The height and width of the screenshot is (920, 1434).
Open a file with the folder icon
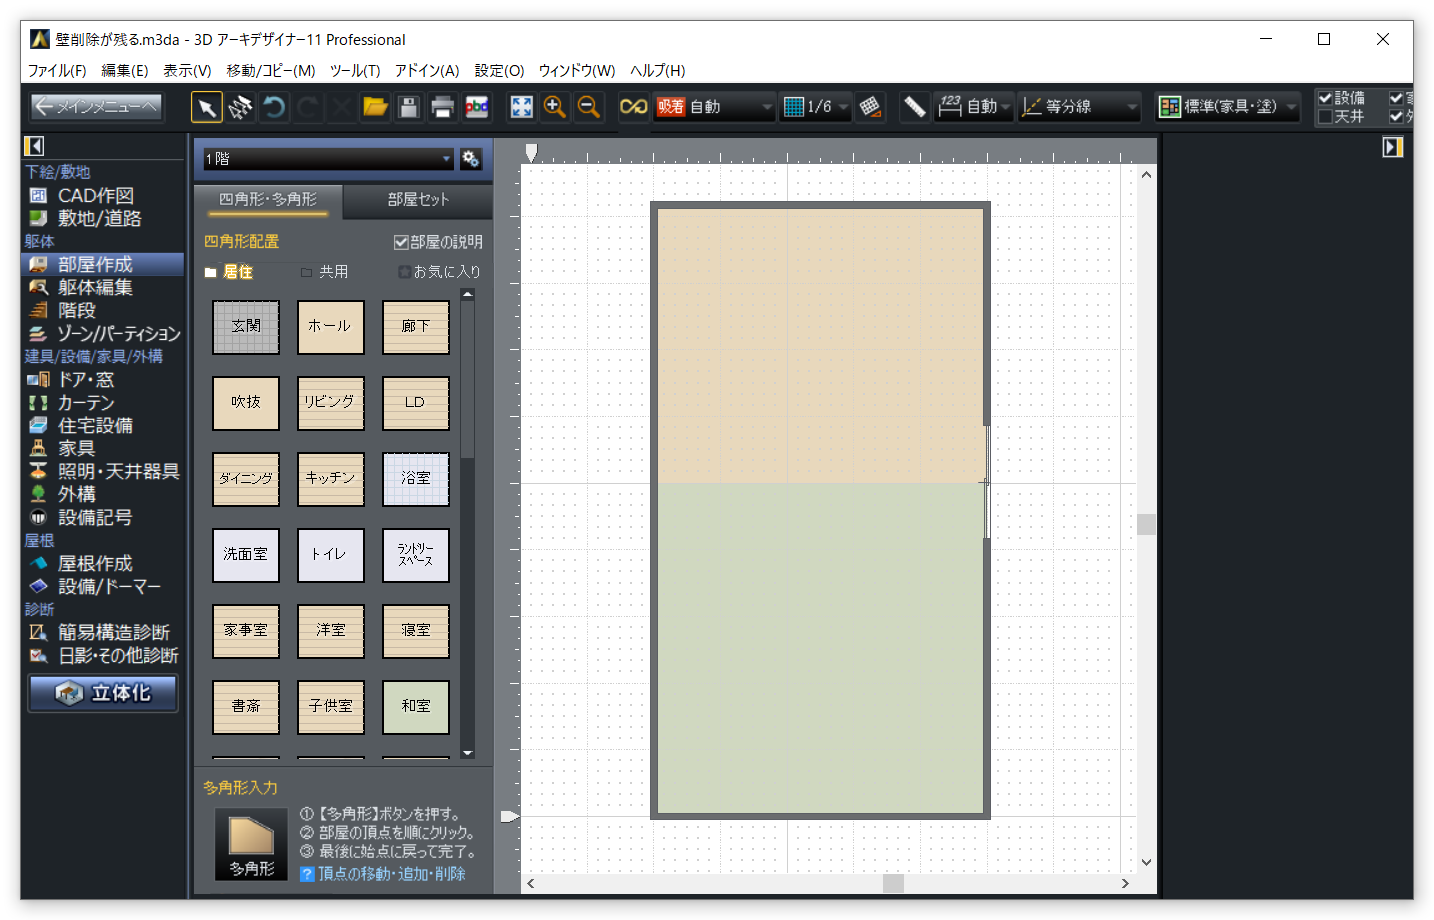(x=375, y=107)
